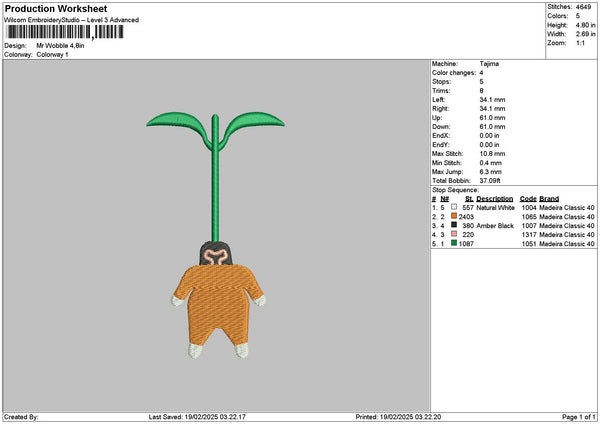Click the 'Natural White' description
The width and height of the screenshot is (600, 424).
pos(496,208)
